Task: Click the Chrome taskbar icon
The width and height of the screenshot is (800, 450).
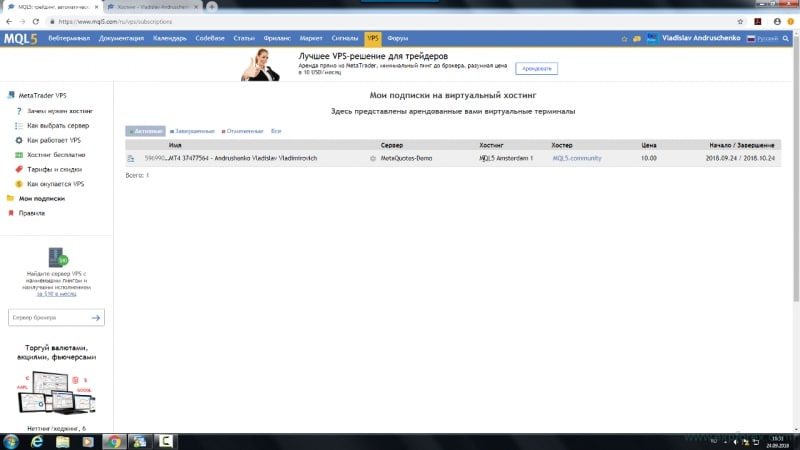Action: pos(114,441)
